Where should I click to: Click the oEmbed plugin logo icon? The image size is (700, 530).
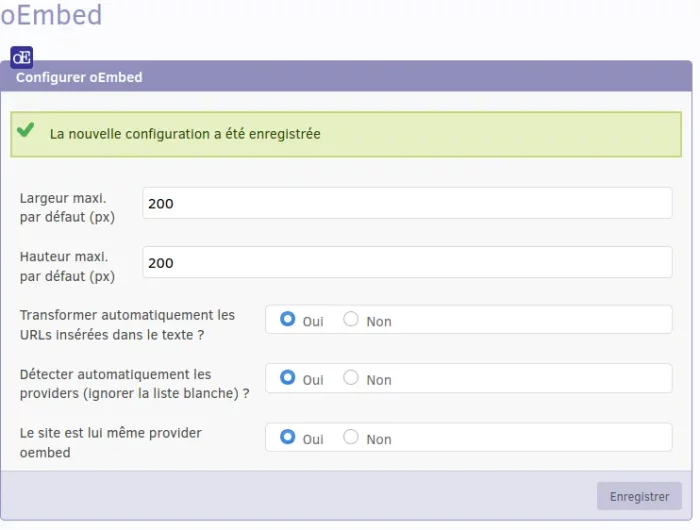[x=21, y=58]
